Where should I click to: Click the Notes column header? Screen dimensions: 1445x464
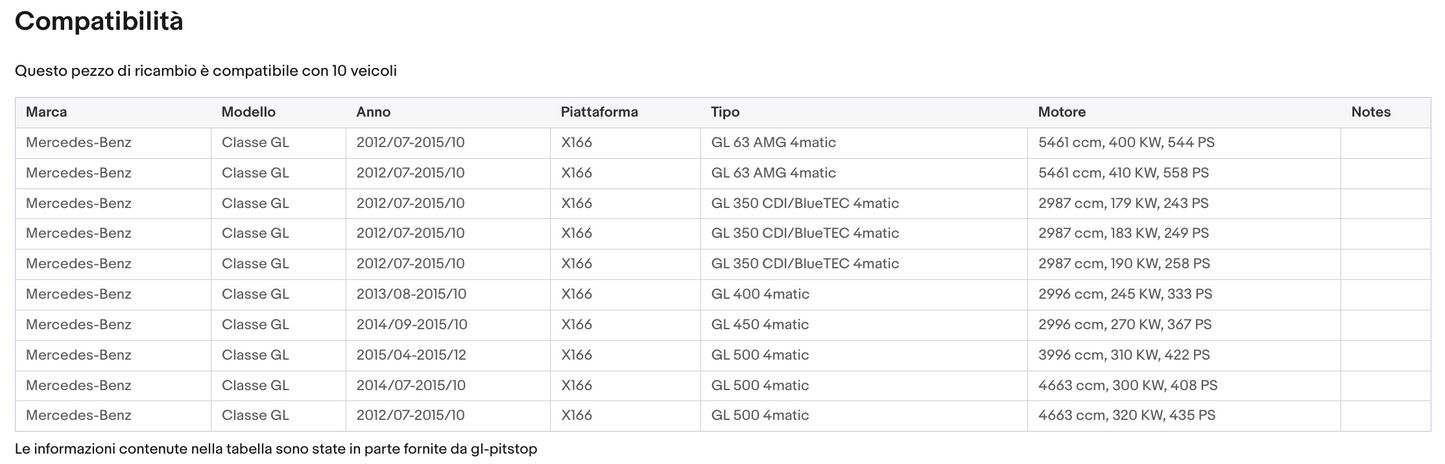tap(1370, 112)
